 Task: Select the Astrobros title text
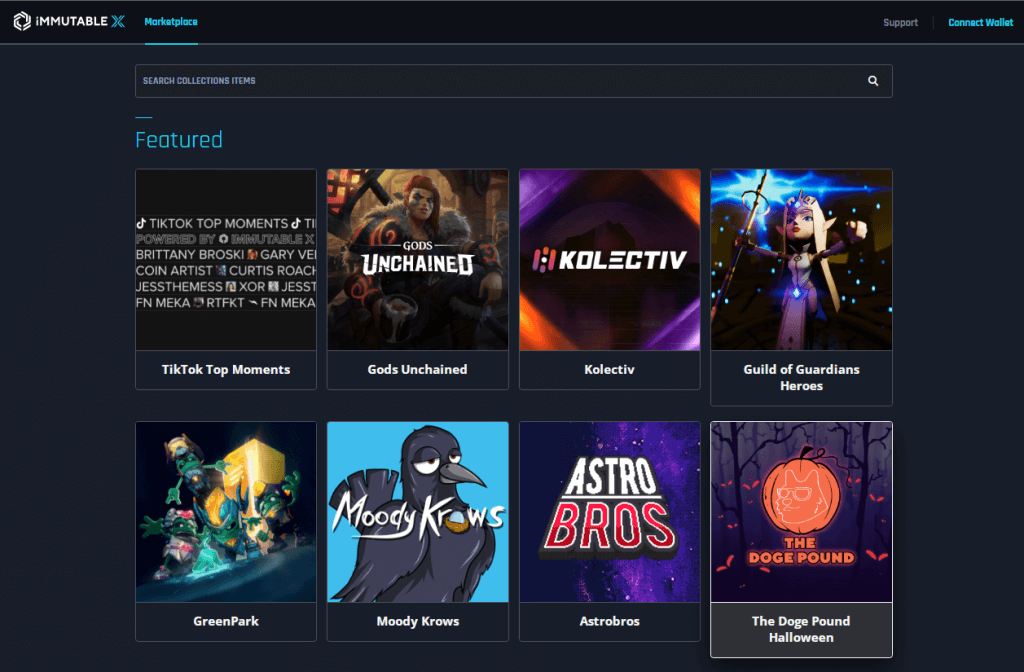coord(609,622)
